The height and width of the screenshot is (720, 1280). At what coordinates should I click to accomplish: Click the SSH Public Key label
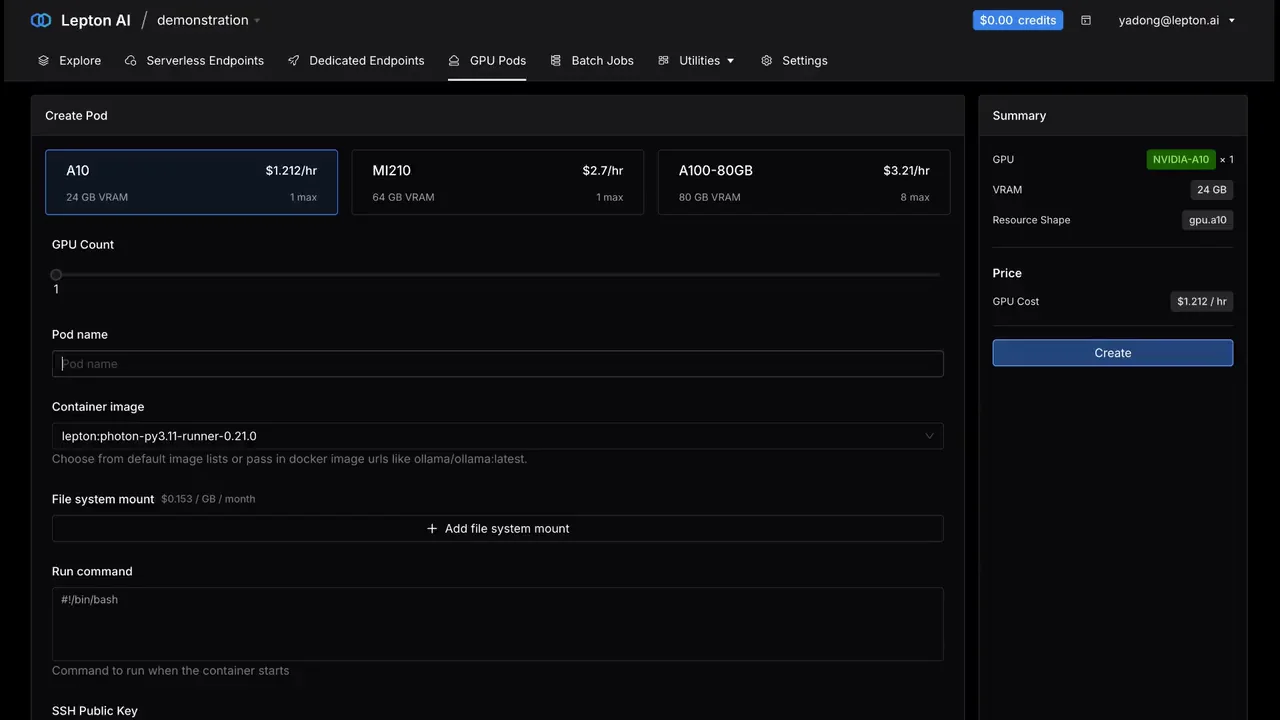(95, 711)
